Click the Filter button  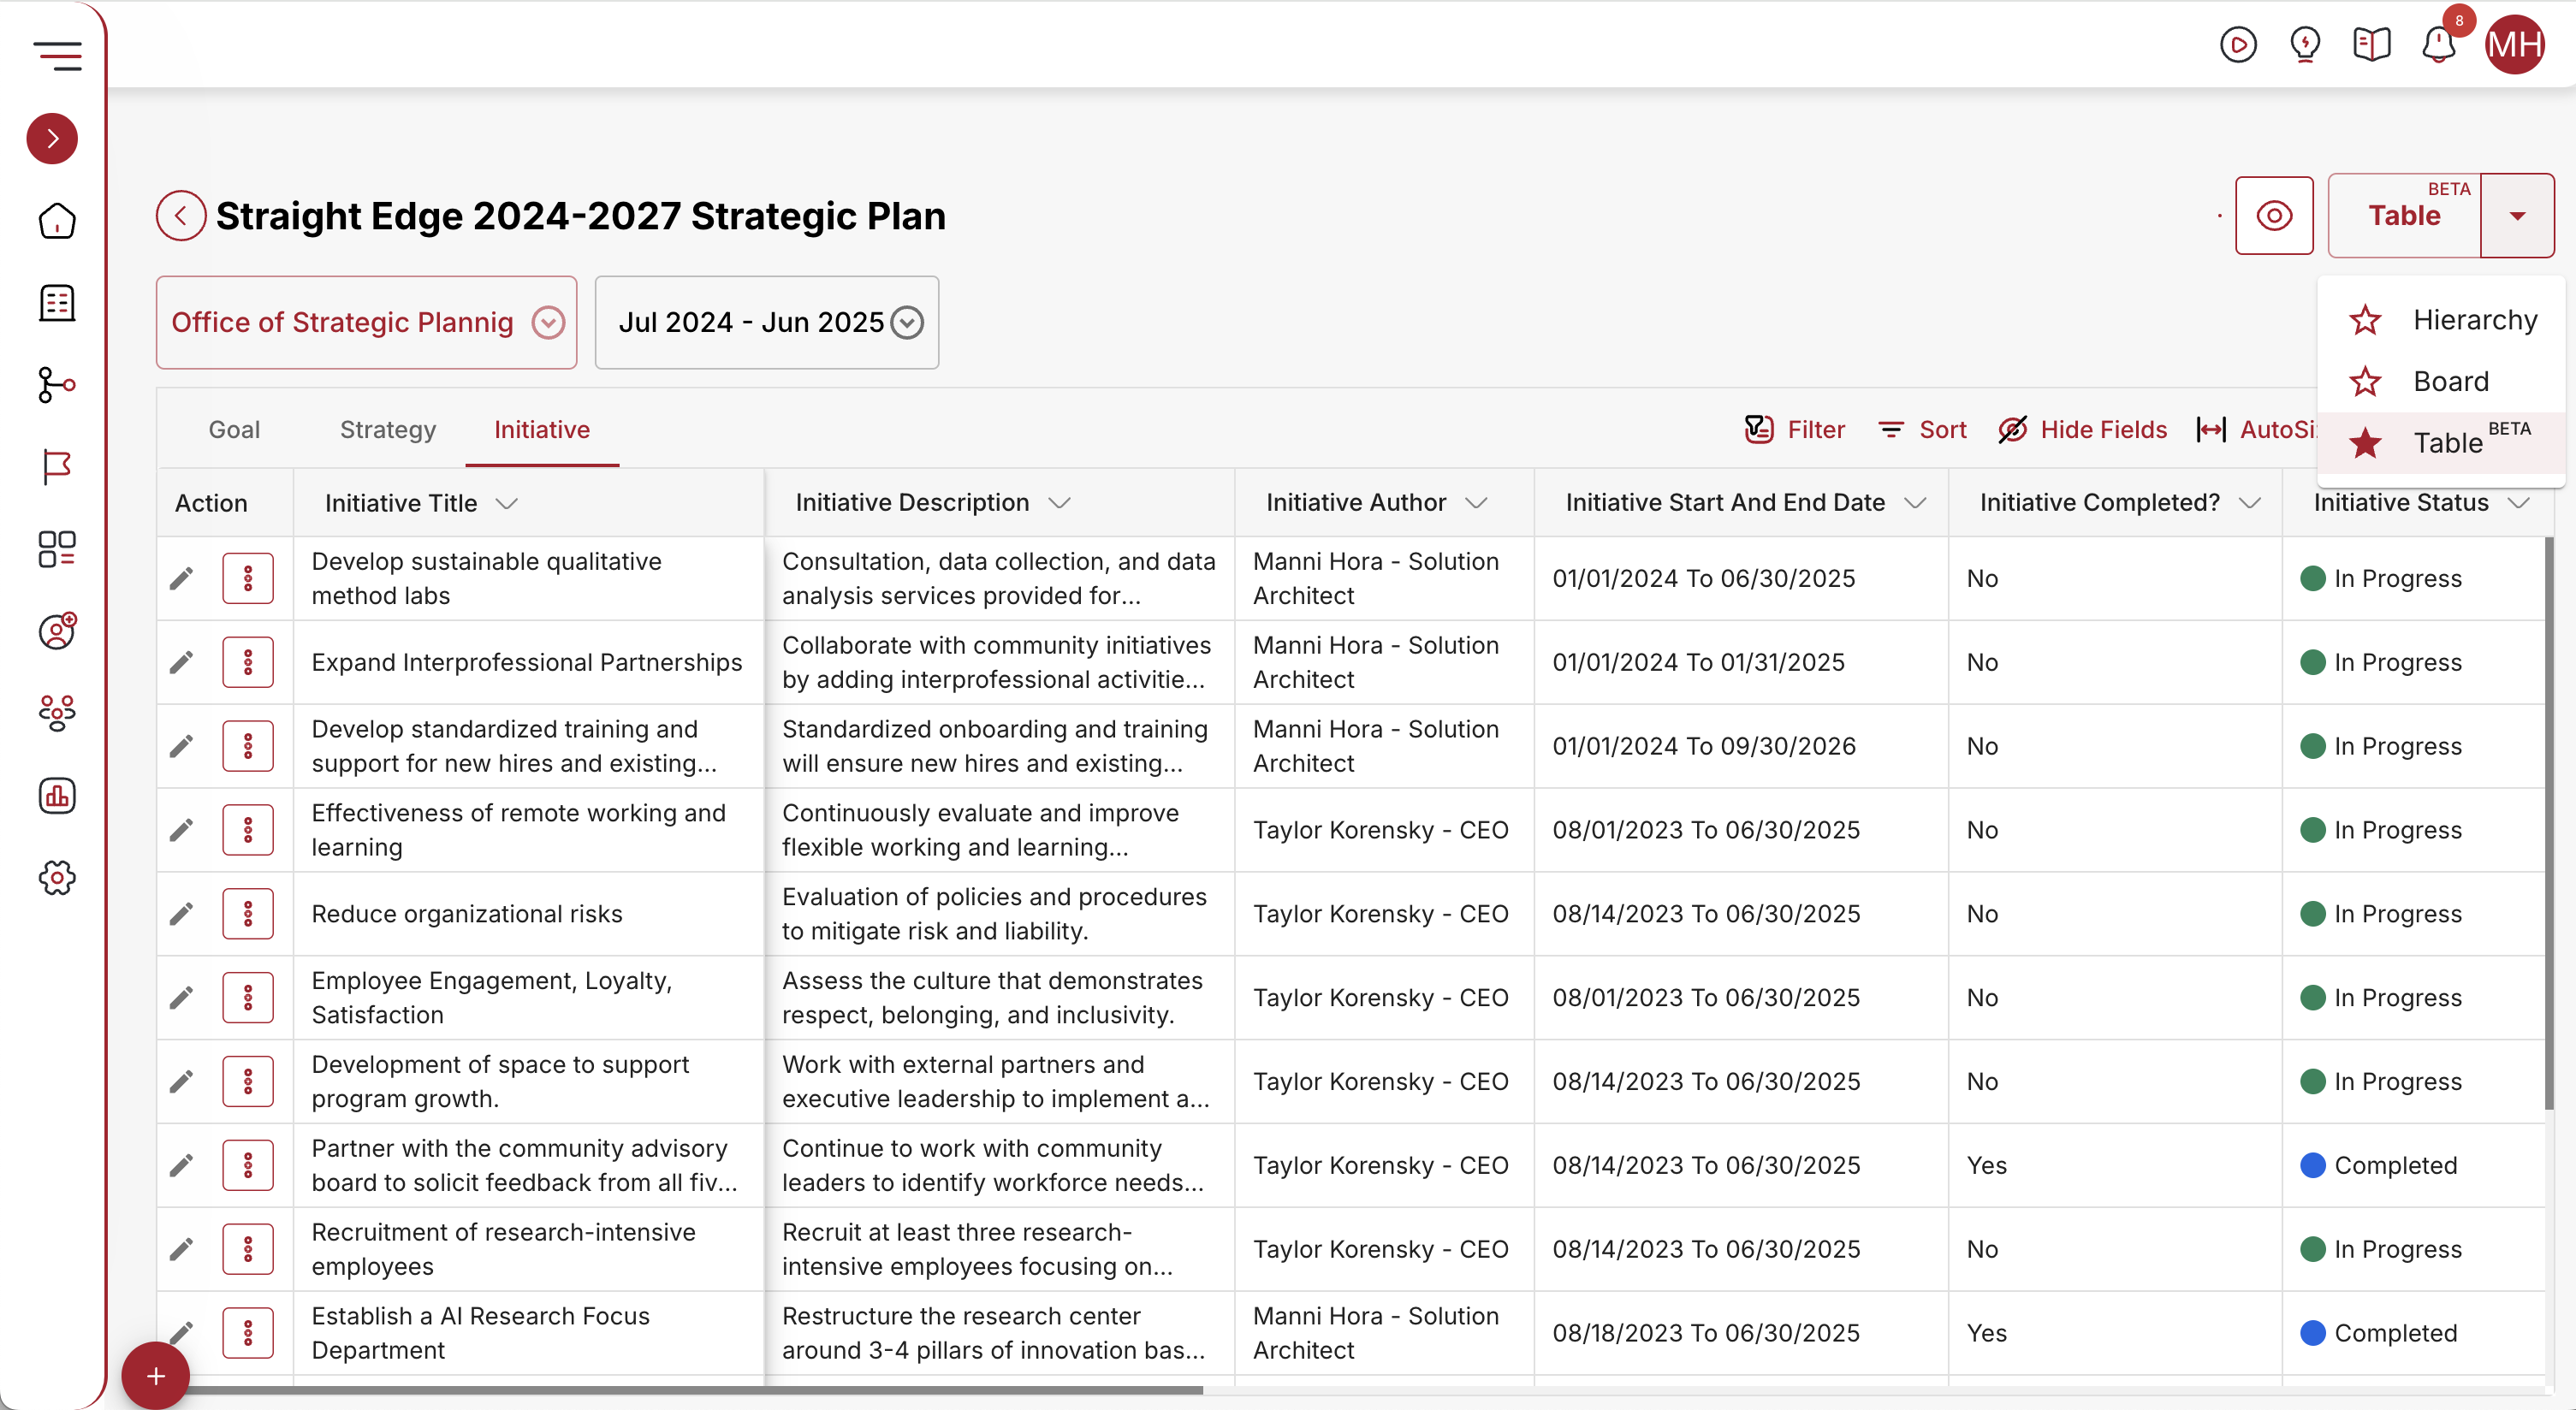coord(1795,430)
